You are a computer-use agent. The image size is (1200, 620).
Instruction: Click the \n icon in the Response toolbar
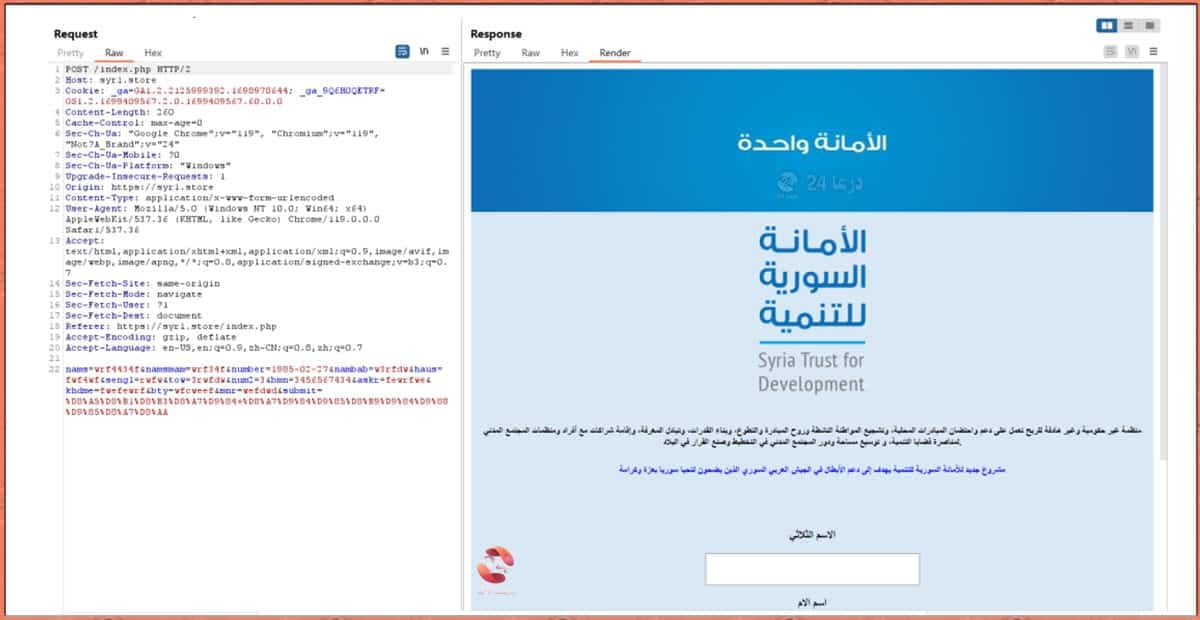(x=1131, y=51)
